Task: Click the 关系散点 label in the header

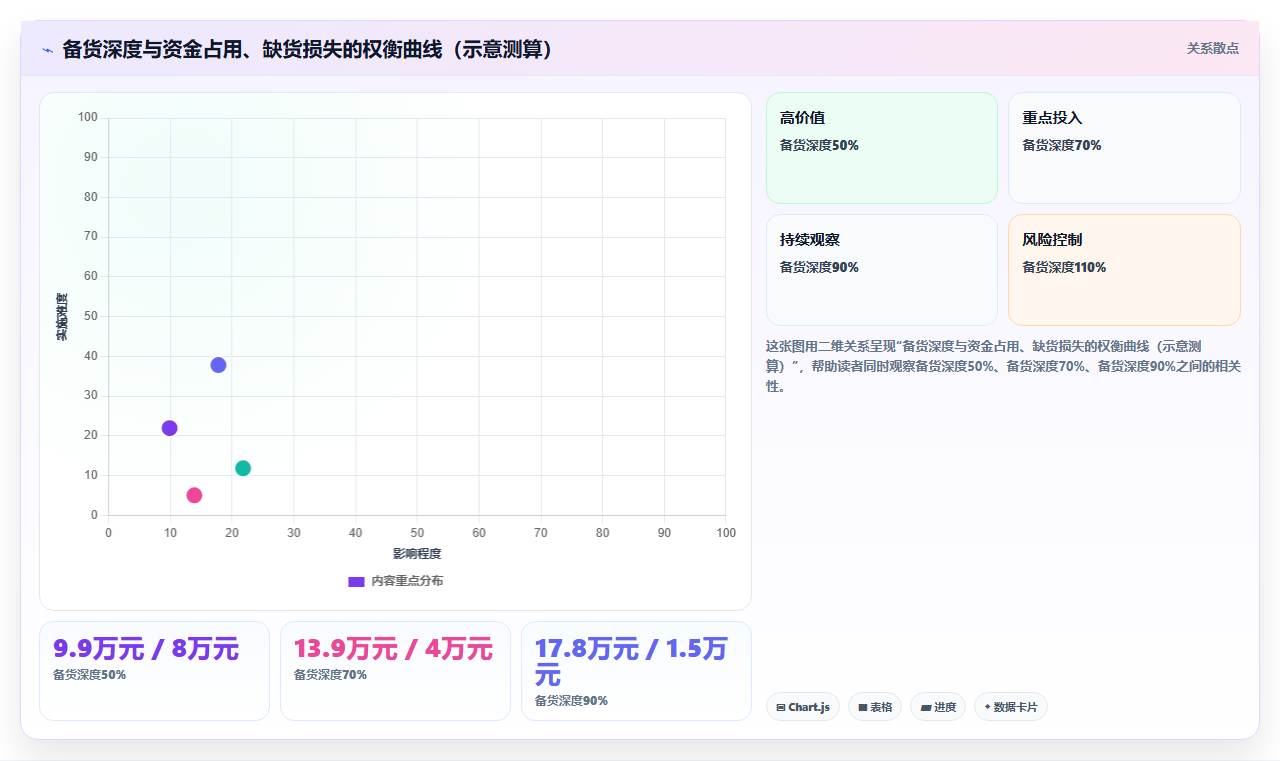Action: [1213, 48]
